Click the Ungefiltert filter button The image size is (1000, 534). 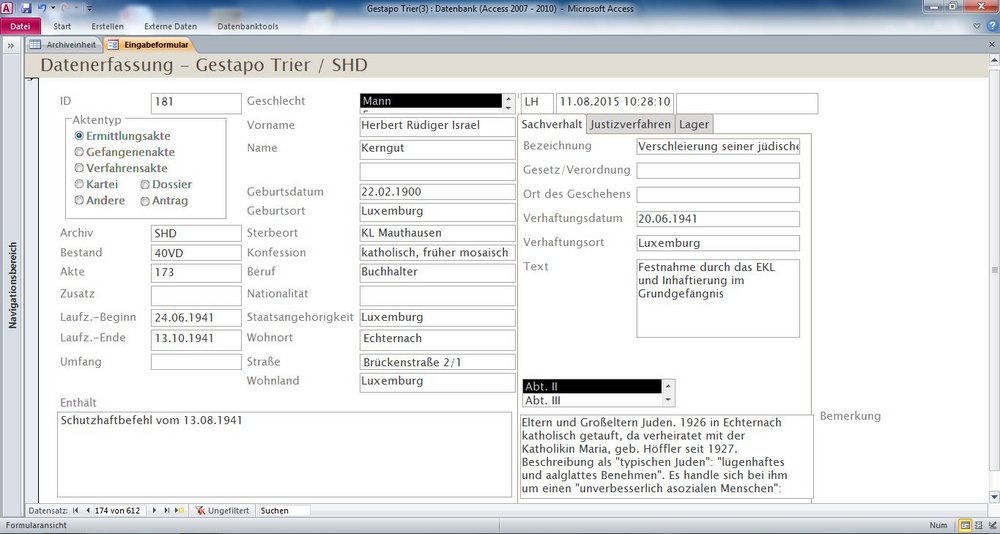(223, 511)
